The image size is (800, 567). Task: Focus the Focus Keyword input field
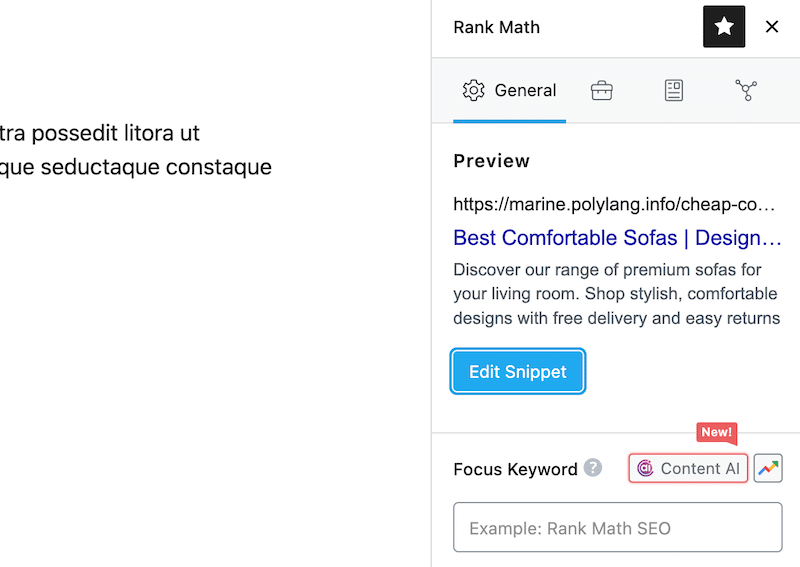pyautogui.click(x=617, y=527)
